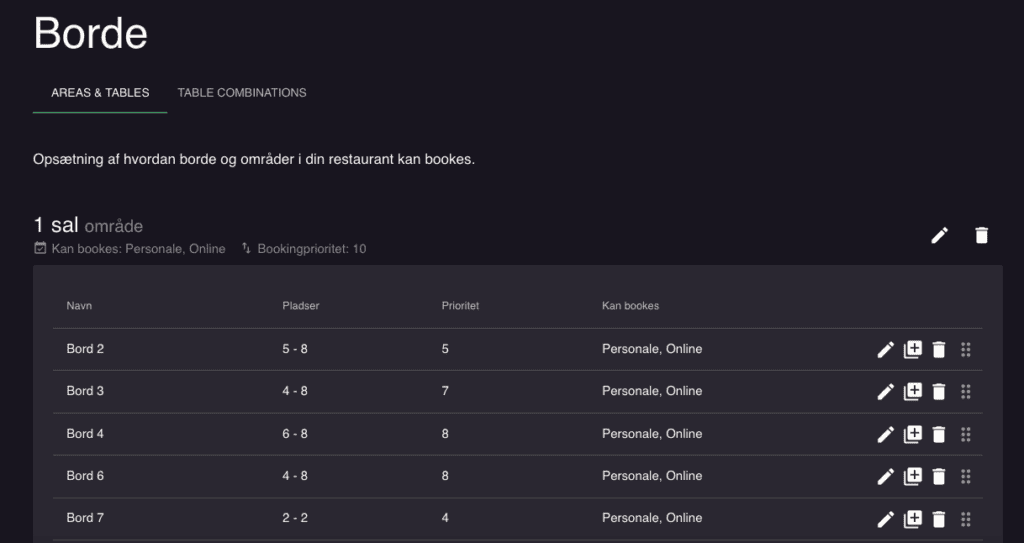
Task: Select the Bord 3 row name
Action: (85, 391)
